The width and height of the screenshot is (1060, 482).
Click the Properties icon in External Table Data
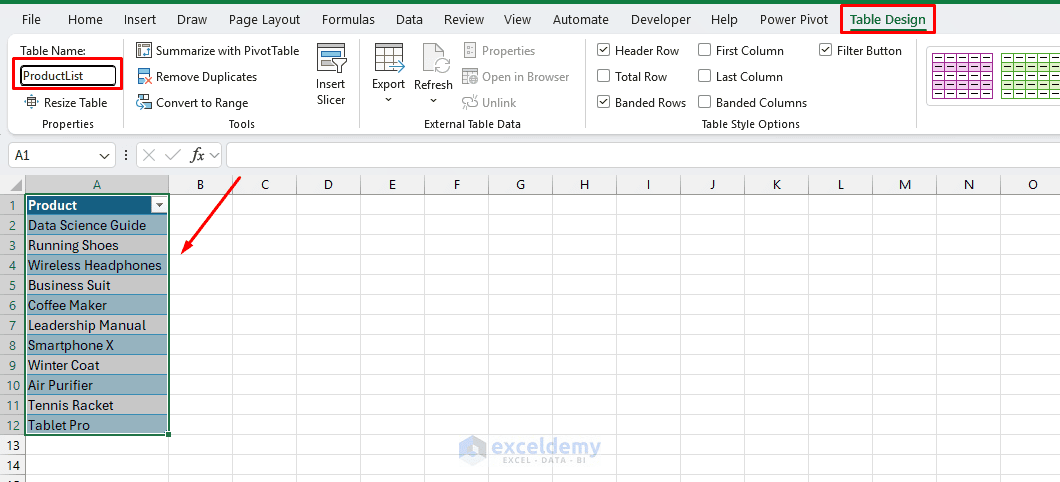[470, 51]
